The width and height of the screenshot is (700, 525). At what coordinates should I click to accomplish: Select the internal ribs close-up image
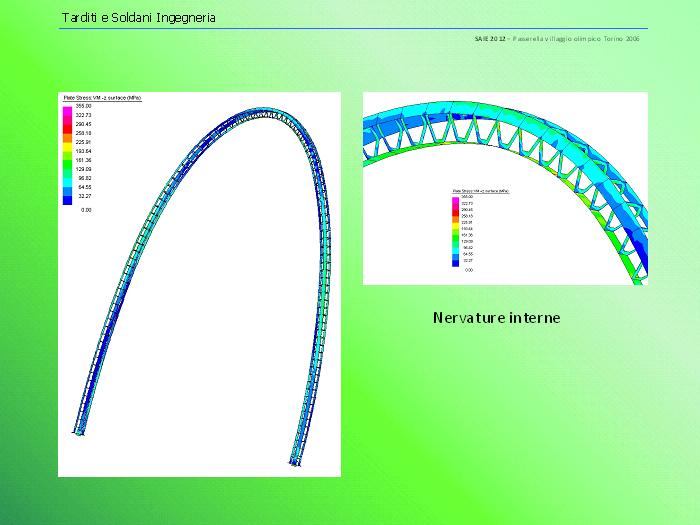[x=504, y=188]
